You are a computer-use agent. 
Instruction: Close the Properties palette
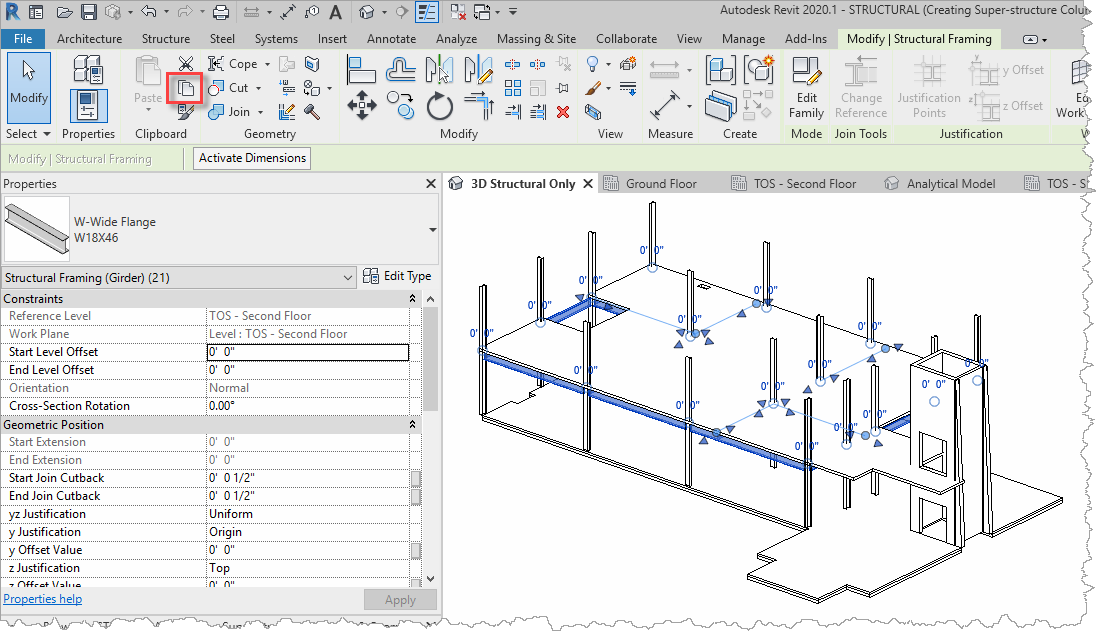coord(431,184)
